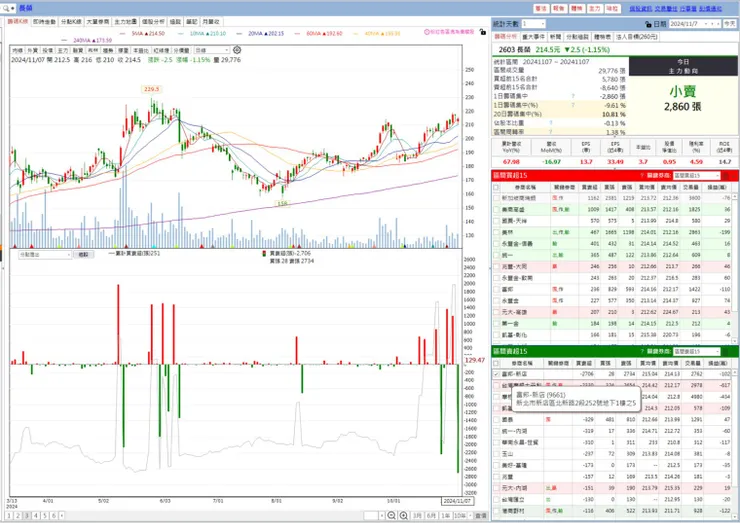Viewport: 740px width, 523px height.
Task: Go to chart layout page 1
Action: (x=9, y=515)
